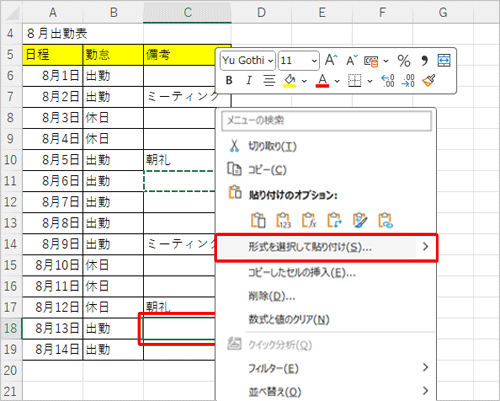Select row 18 header
Screen dimensions: 500x401
tap(10, 328)
